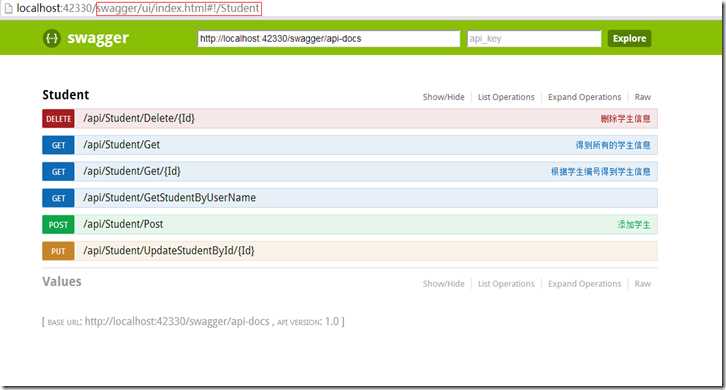Click Show/Hide for Values
This screenshot has height=390, width=726.
443,283
